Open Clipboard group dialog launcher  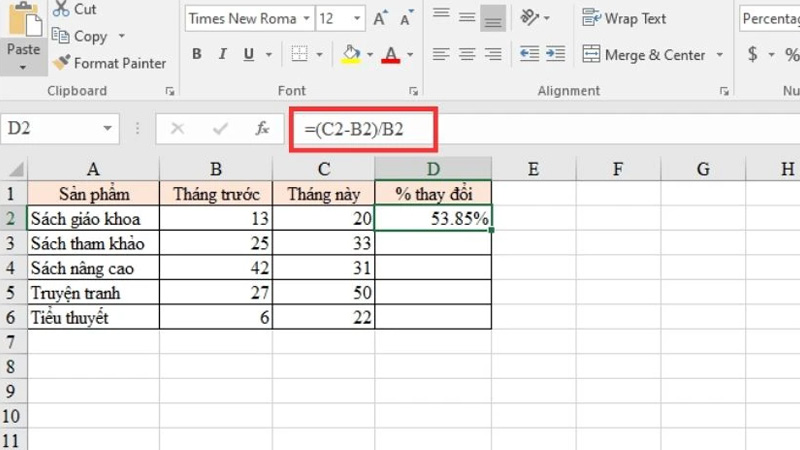pos(170,91)
